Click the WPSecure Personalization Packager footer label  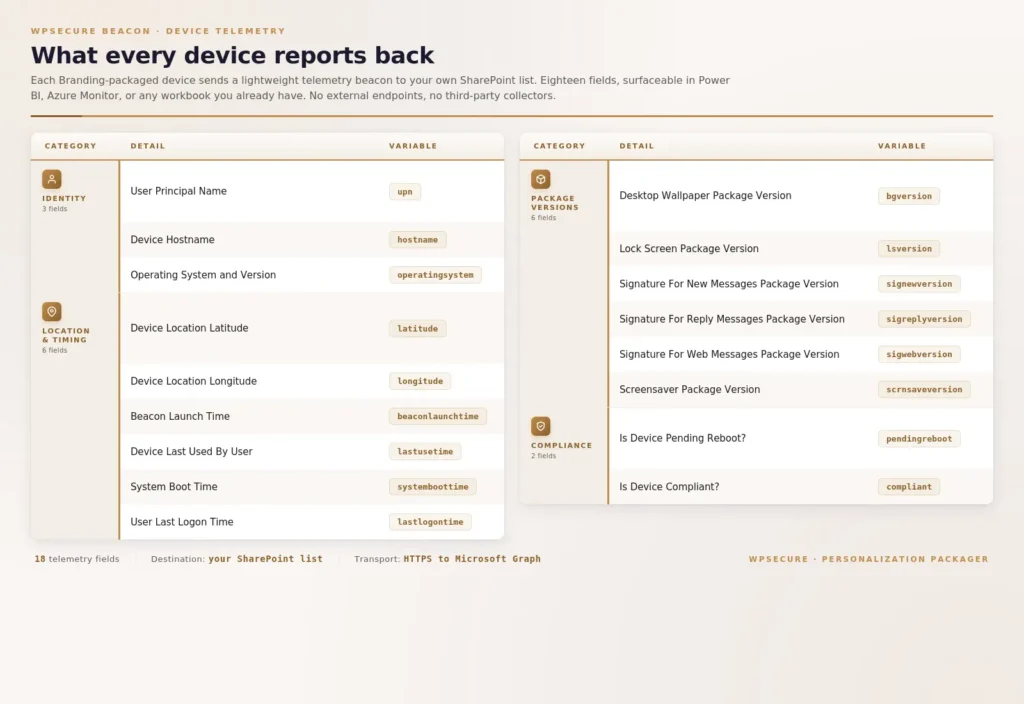click(868, 559)
